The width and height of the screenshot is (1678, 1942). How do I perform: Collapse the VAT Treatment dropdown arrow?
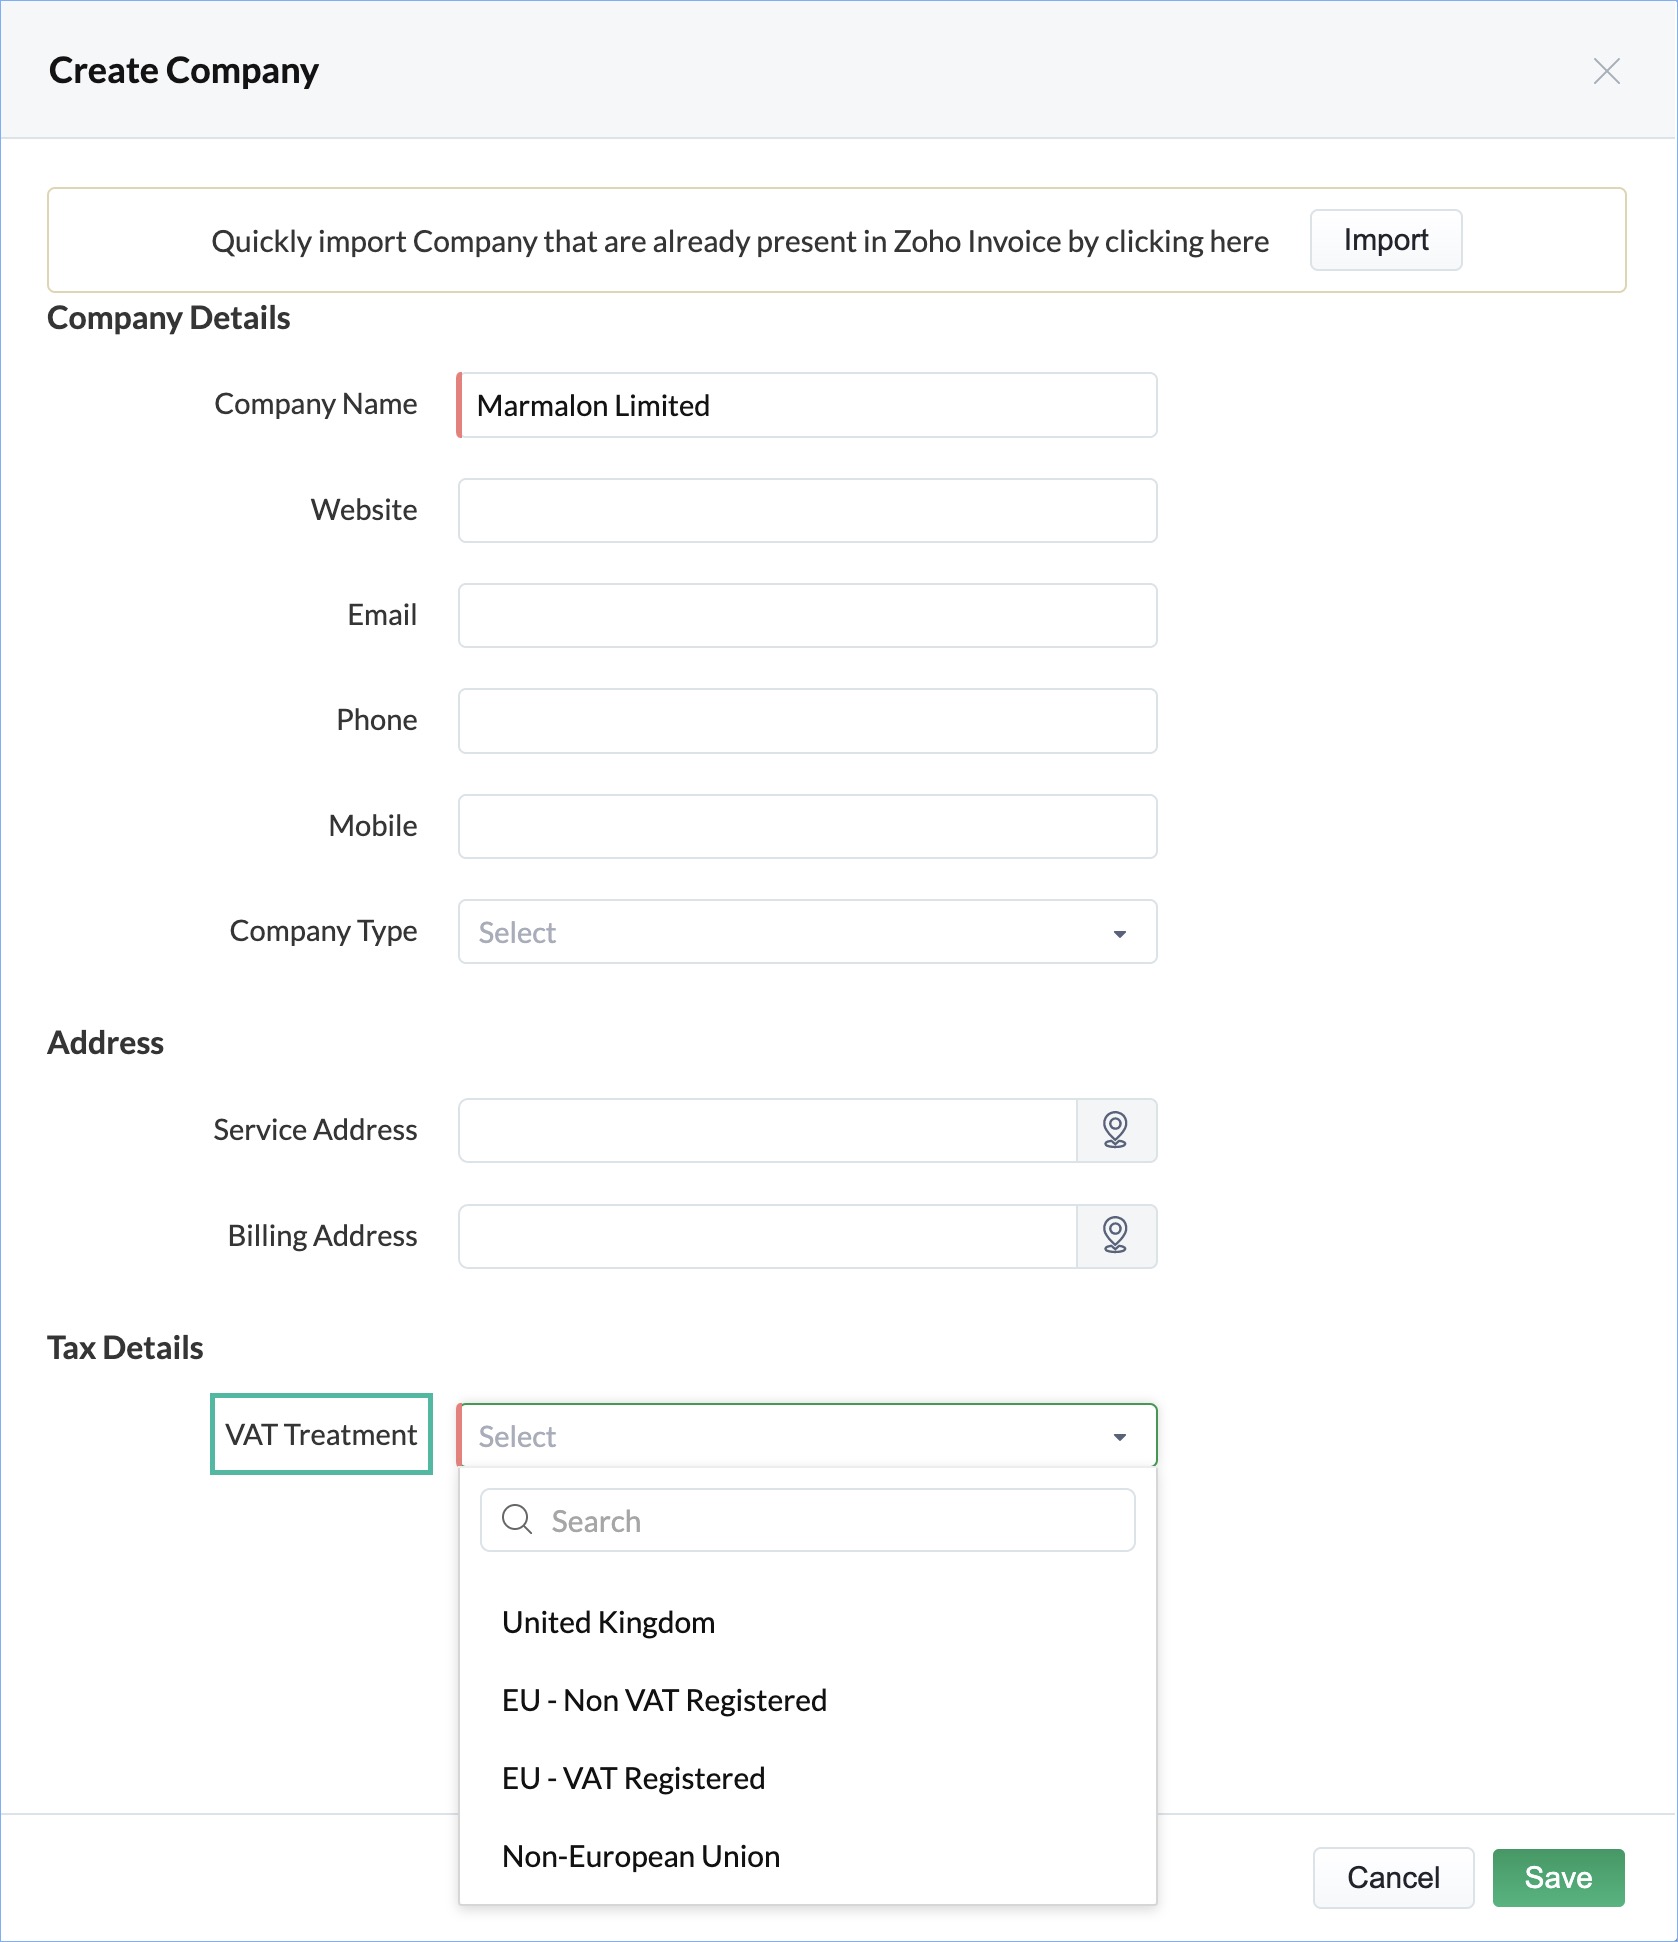pyautogui.click(x=1120, y=1437)
